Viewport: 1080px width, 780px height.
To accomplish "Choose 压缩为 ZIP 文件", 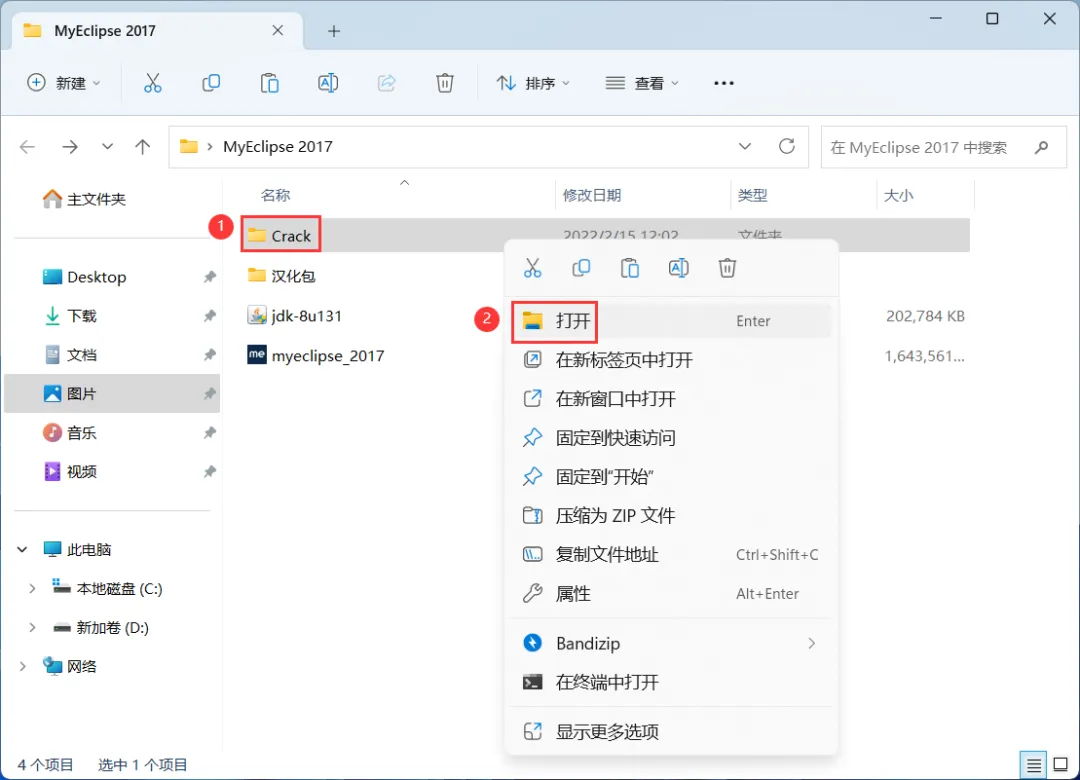I will 671,515.
